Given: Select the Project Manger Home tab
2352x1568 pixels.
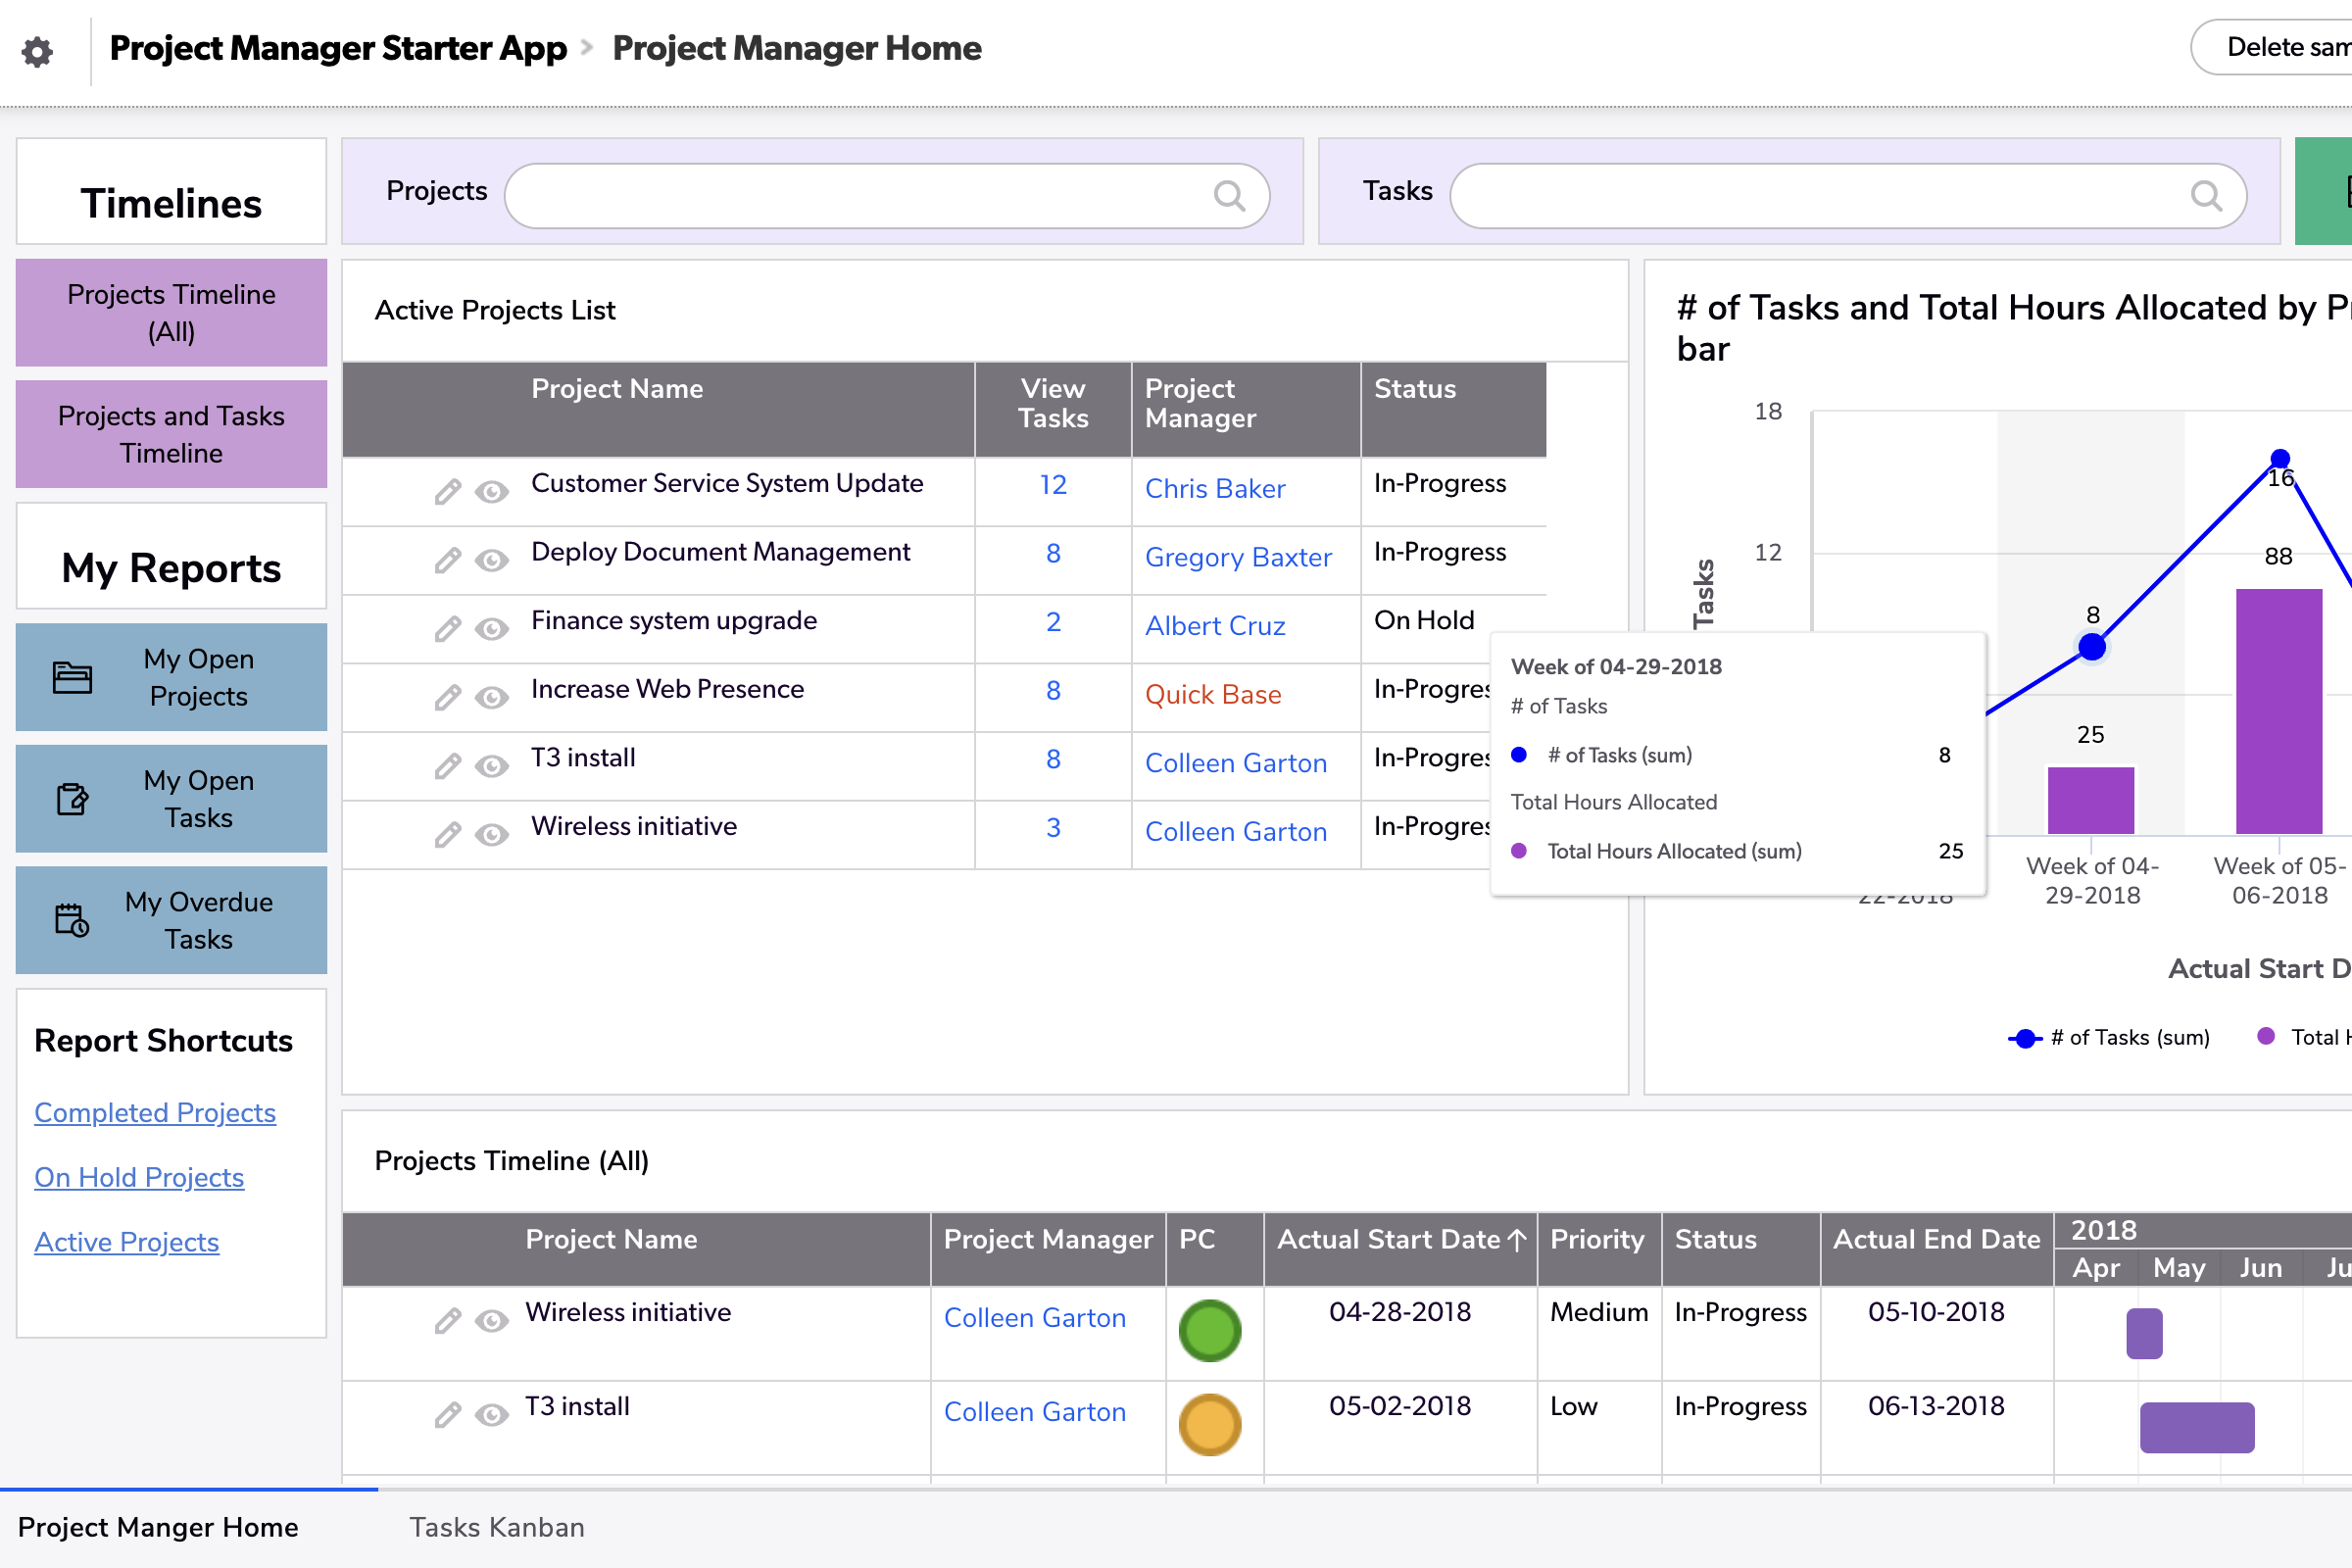Looking at the screenshot, I should [159, 1526].
